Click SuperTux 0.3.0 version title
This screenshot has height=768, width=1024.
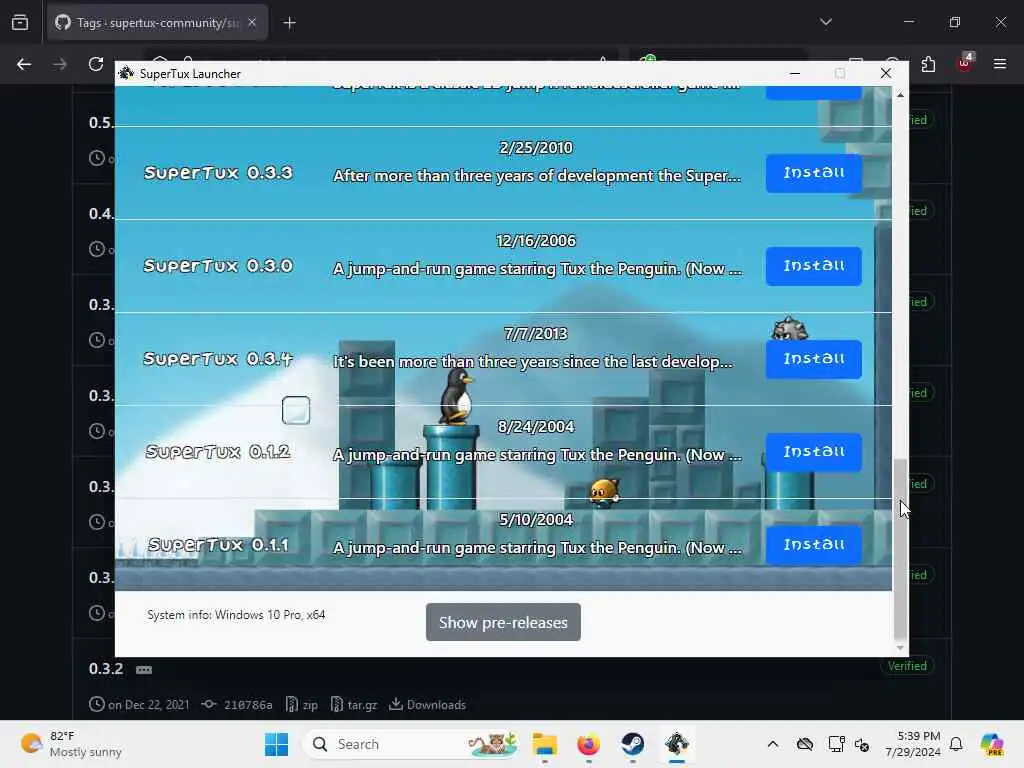pyautogui.click(x=218, y=266)
